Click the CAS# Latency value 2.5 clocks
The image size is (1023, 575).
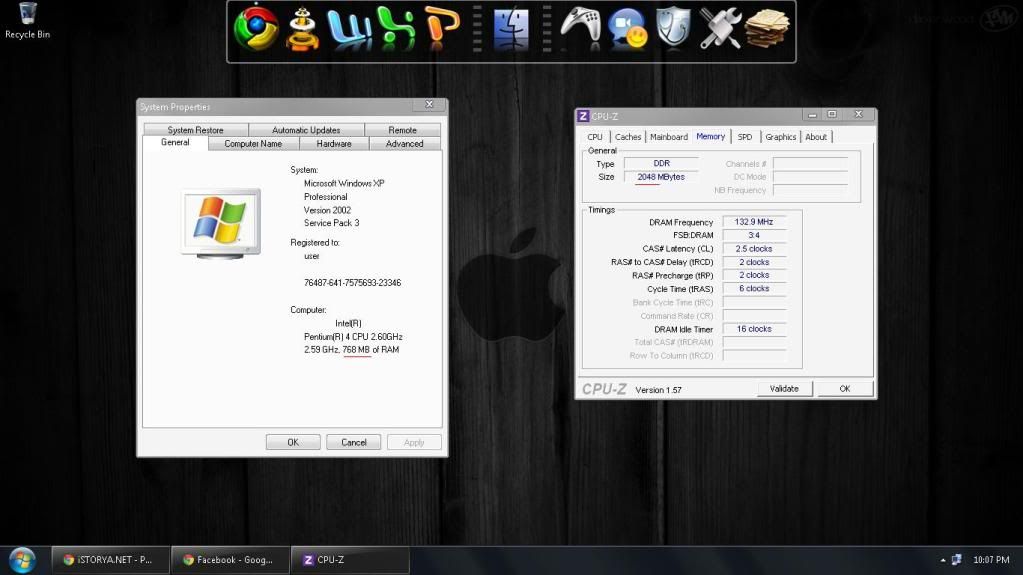coord(754,249)
